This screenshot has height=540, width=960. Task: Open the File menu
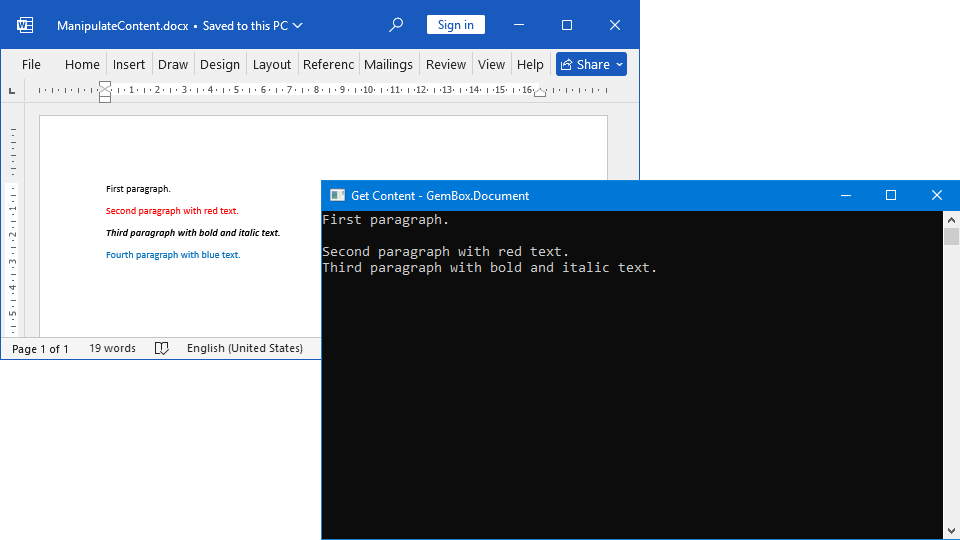[x=31, y=64]
